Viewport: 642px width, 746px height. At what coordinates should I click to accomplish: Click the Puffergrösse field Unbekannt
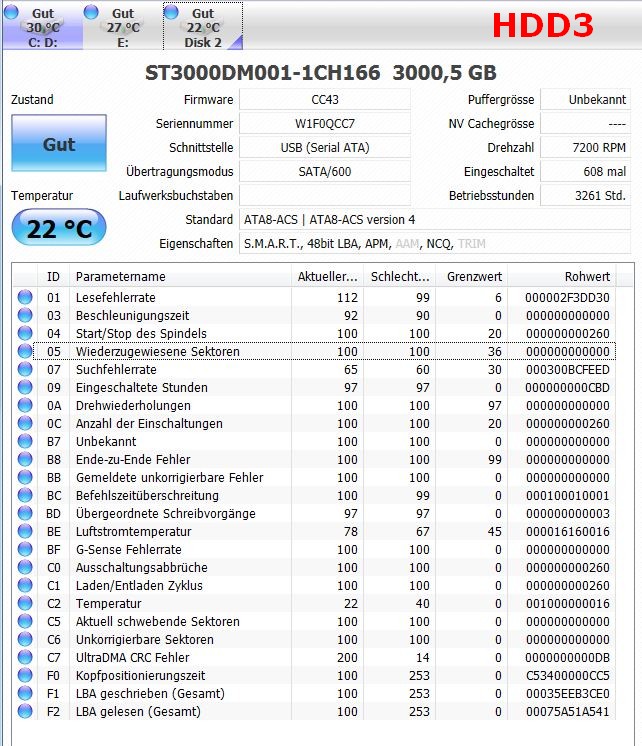tap(585, 99)
